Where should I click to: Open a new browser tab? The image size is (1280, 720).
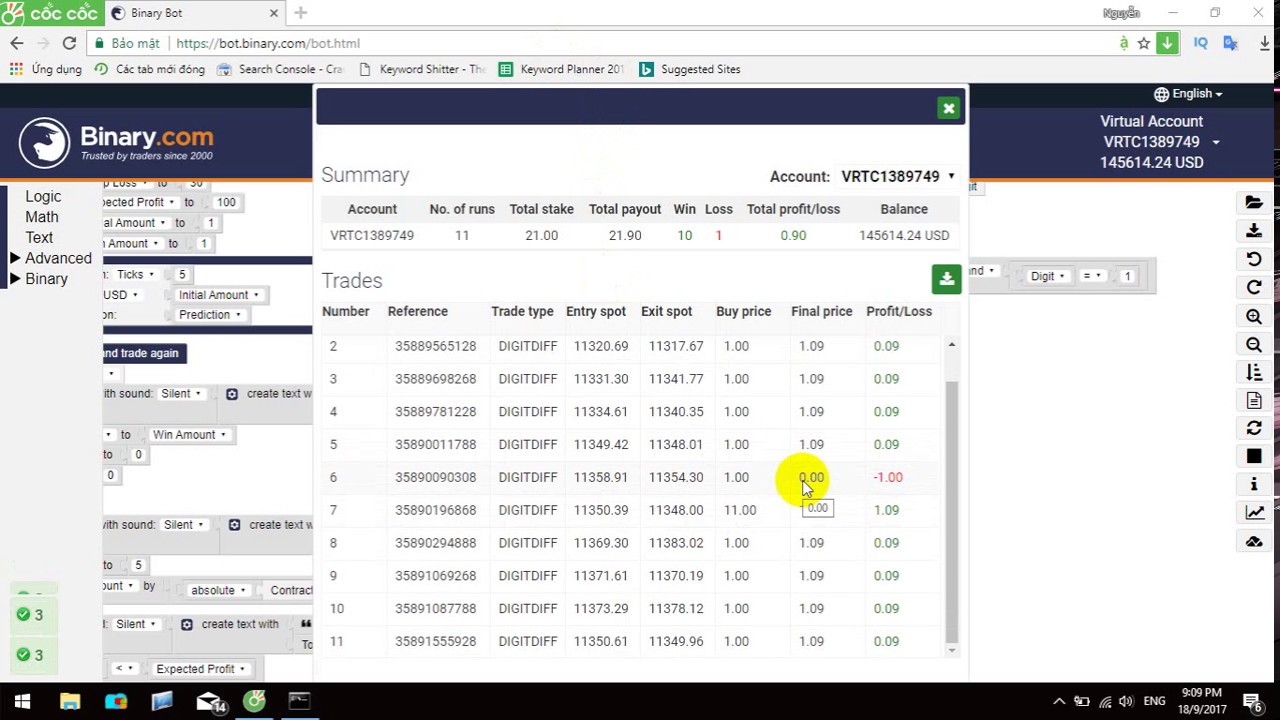300,13
